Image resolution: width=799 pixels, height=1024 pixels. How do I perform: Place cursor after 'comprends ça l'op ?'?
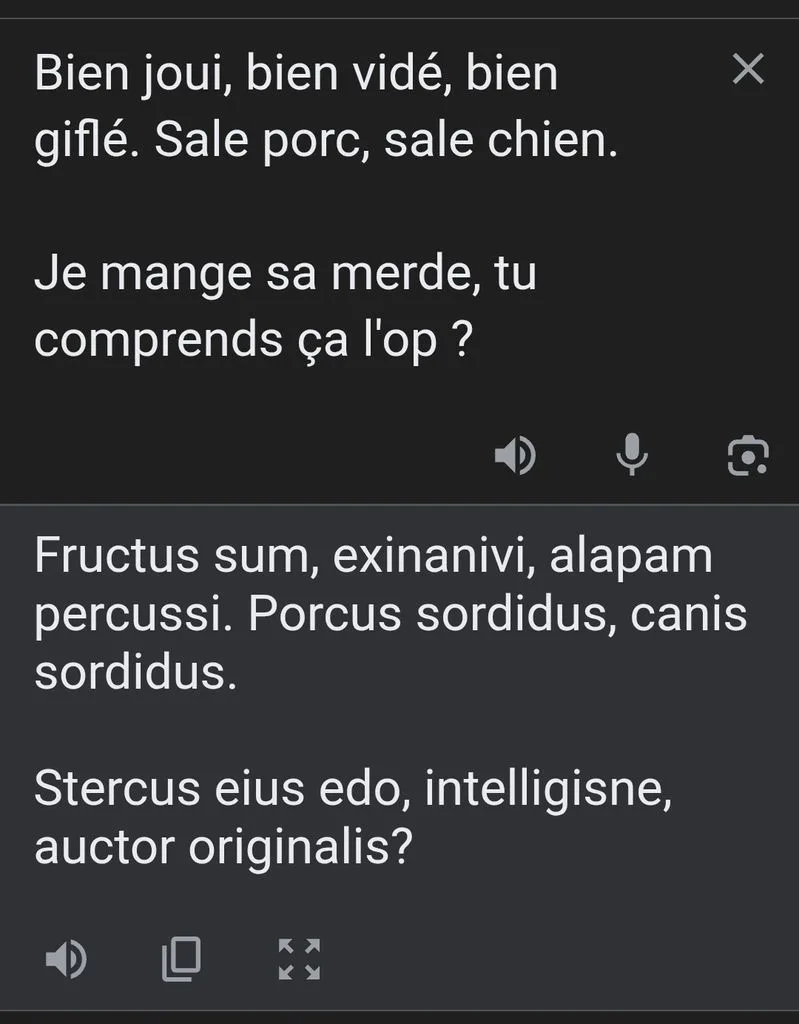click(x=474, y=341)
